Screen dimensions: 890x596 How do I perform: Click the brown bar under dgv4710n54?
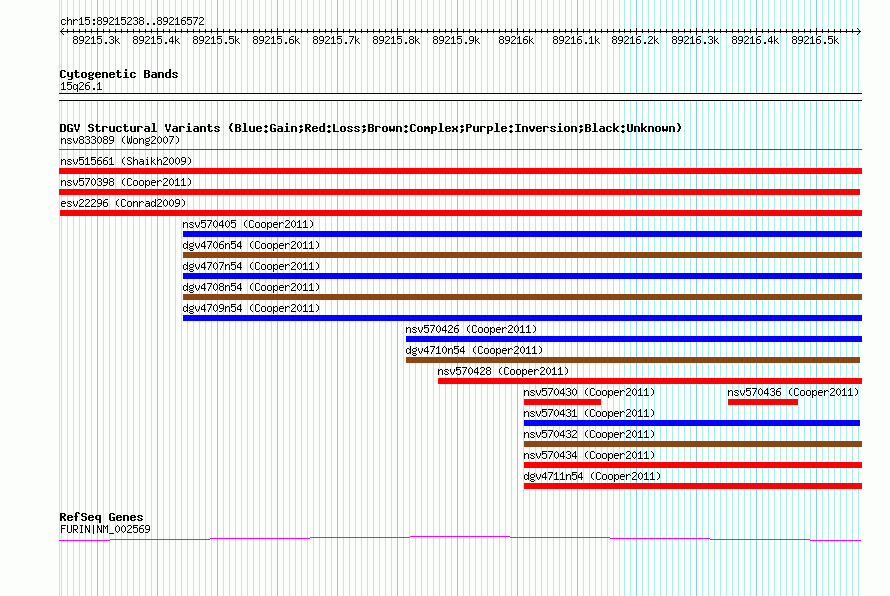click(x=633, y=360)
